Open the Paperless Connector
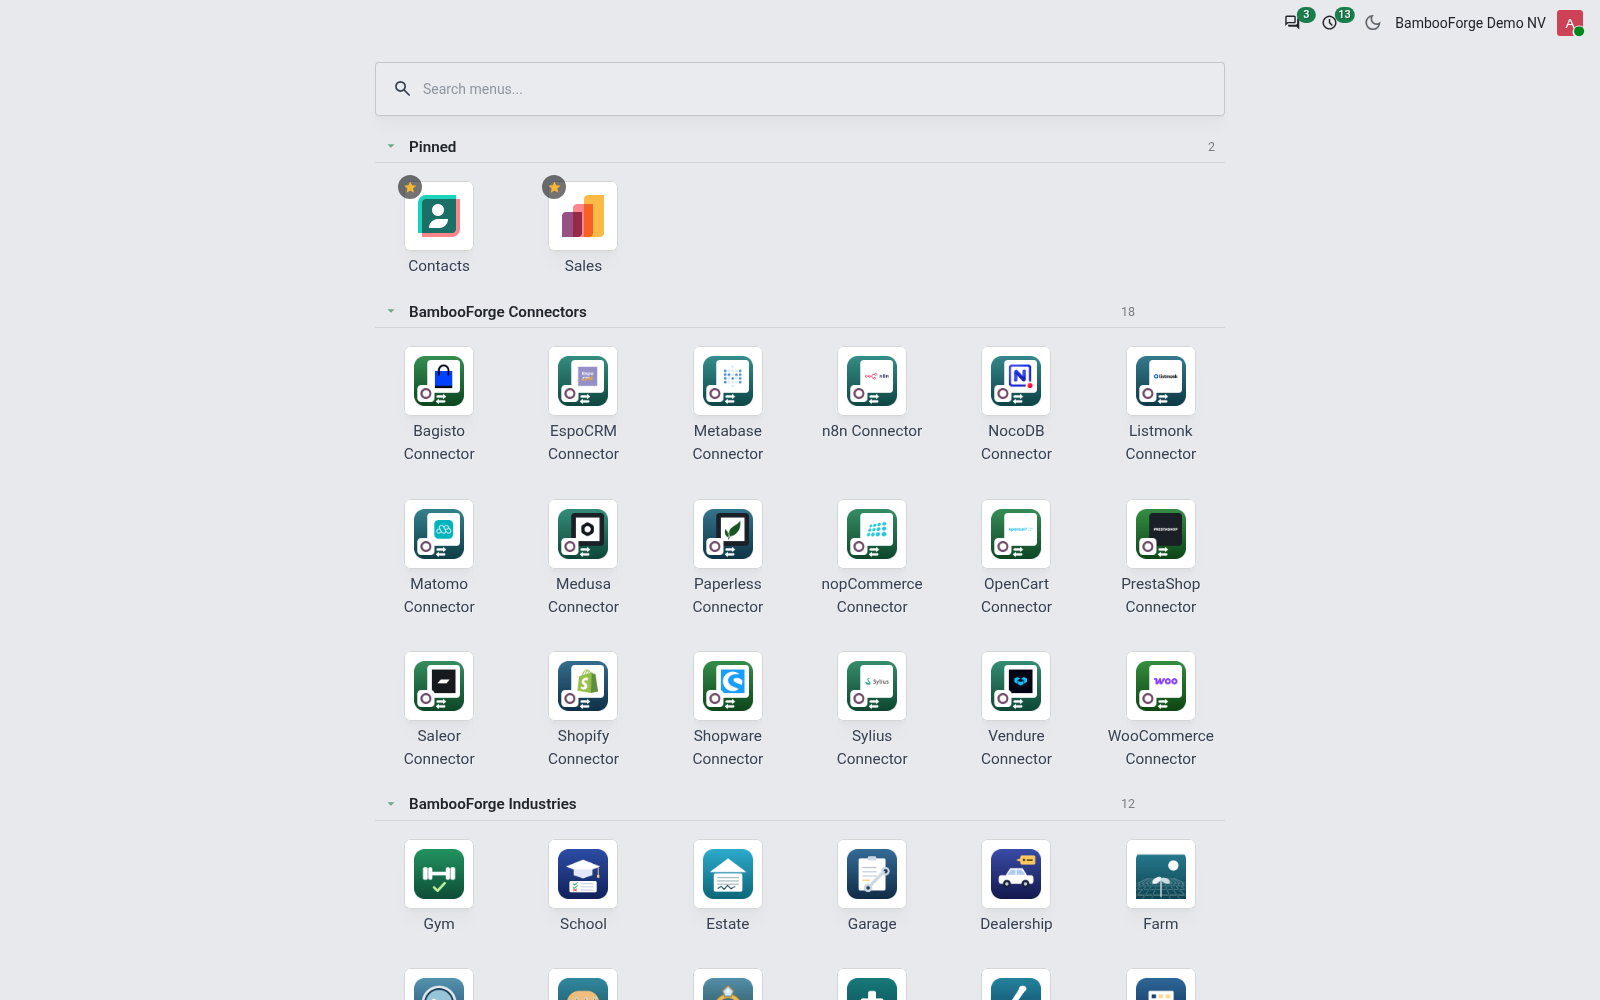Image resolution: width=1600 pixels, height=1000 pixels. click(x=728, y=534)
